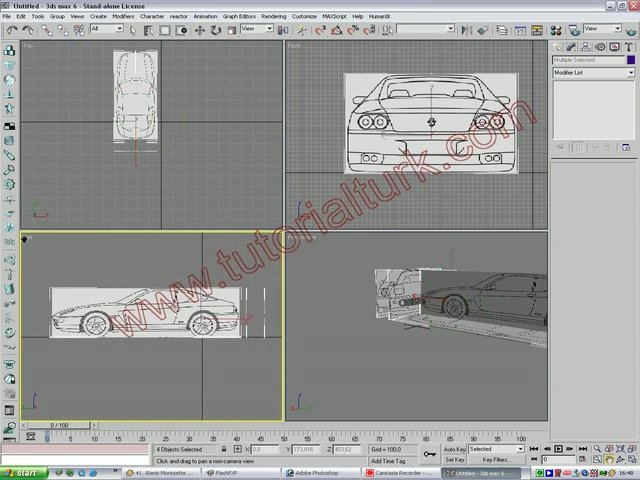
Task: Open the Layer Manager
Action: tap(502, 30)
